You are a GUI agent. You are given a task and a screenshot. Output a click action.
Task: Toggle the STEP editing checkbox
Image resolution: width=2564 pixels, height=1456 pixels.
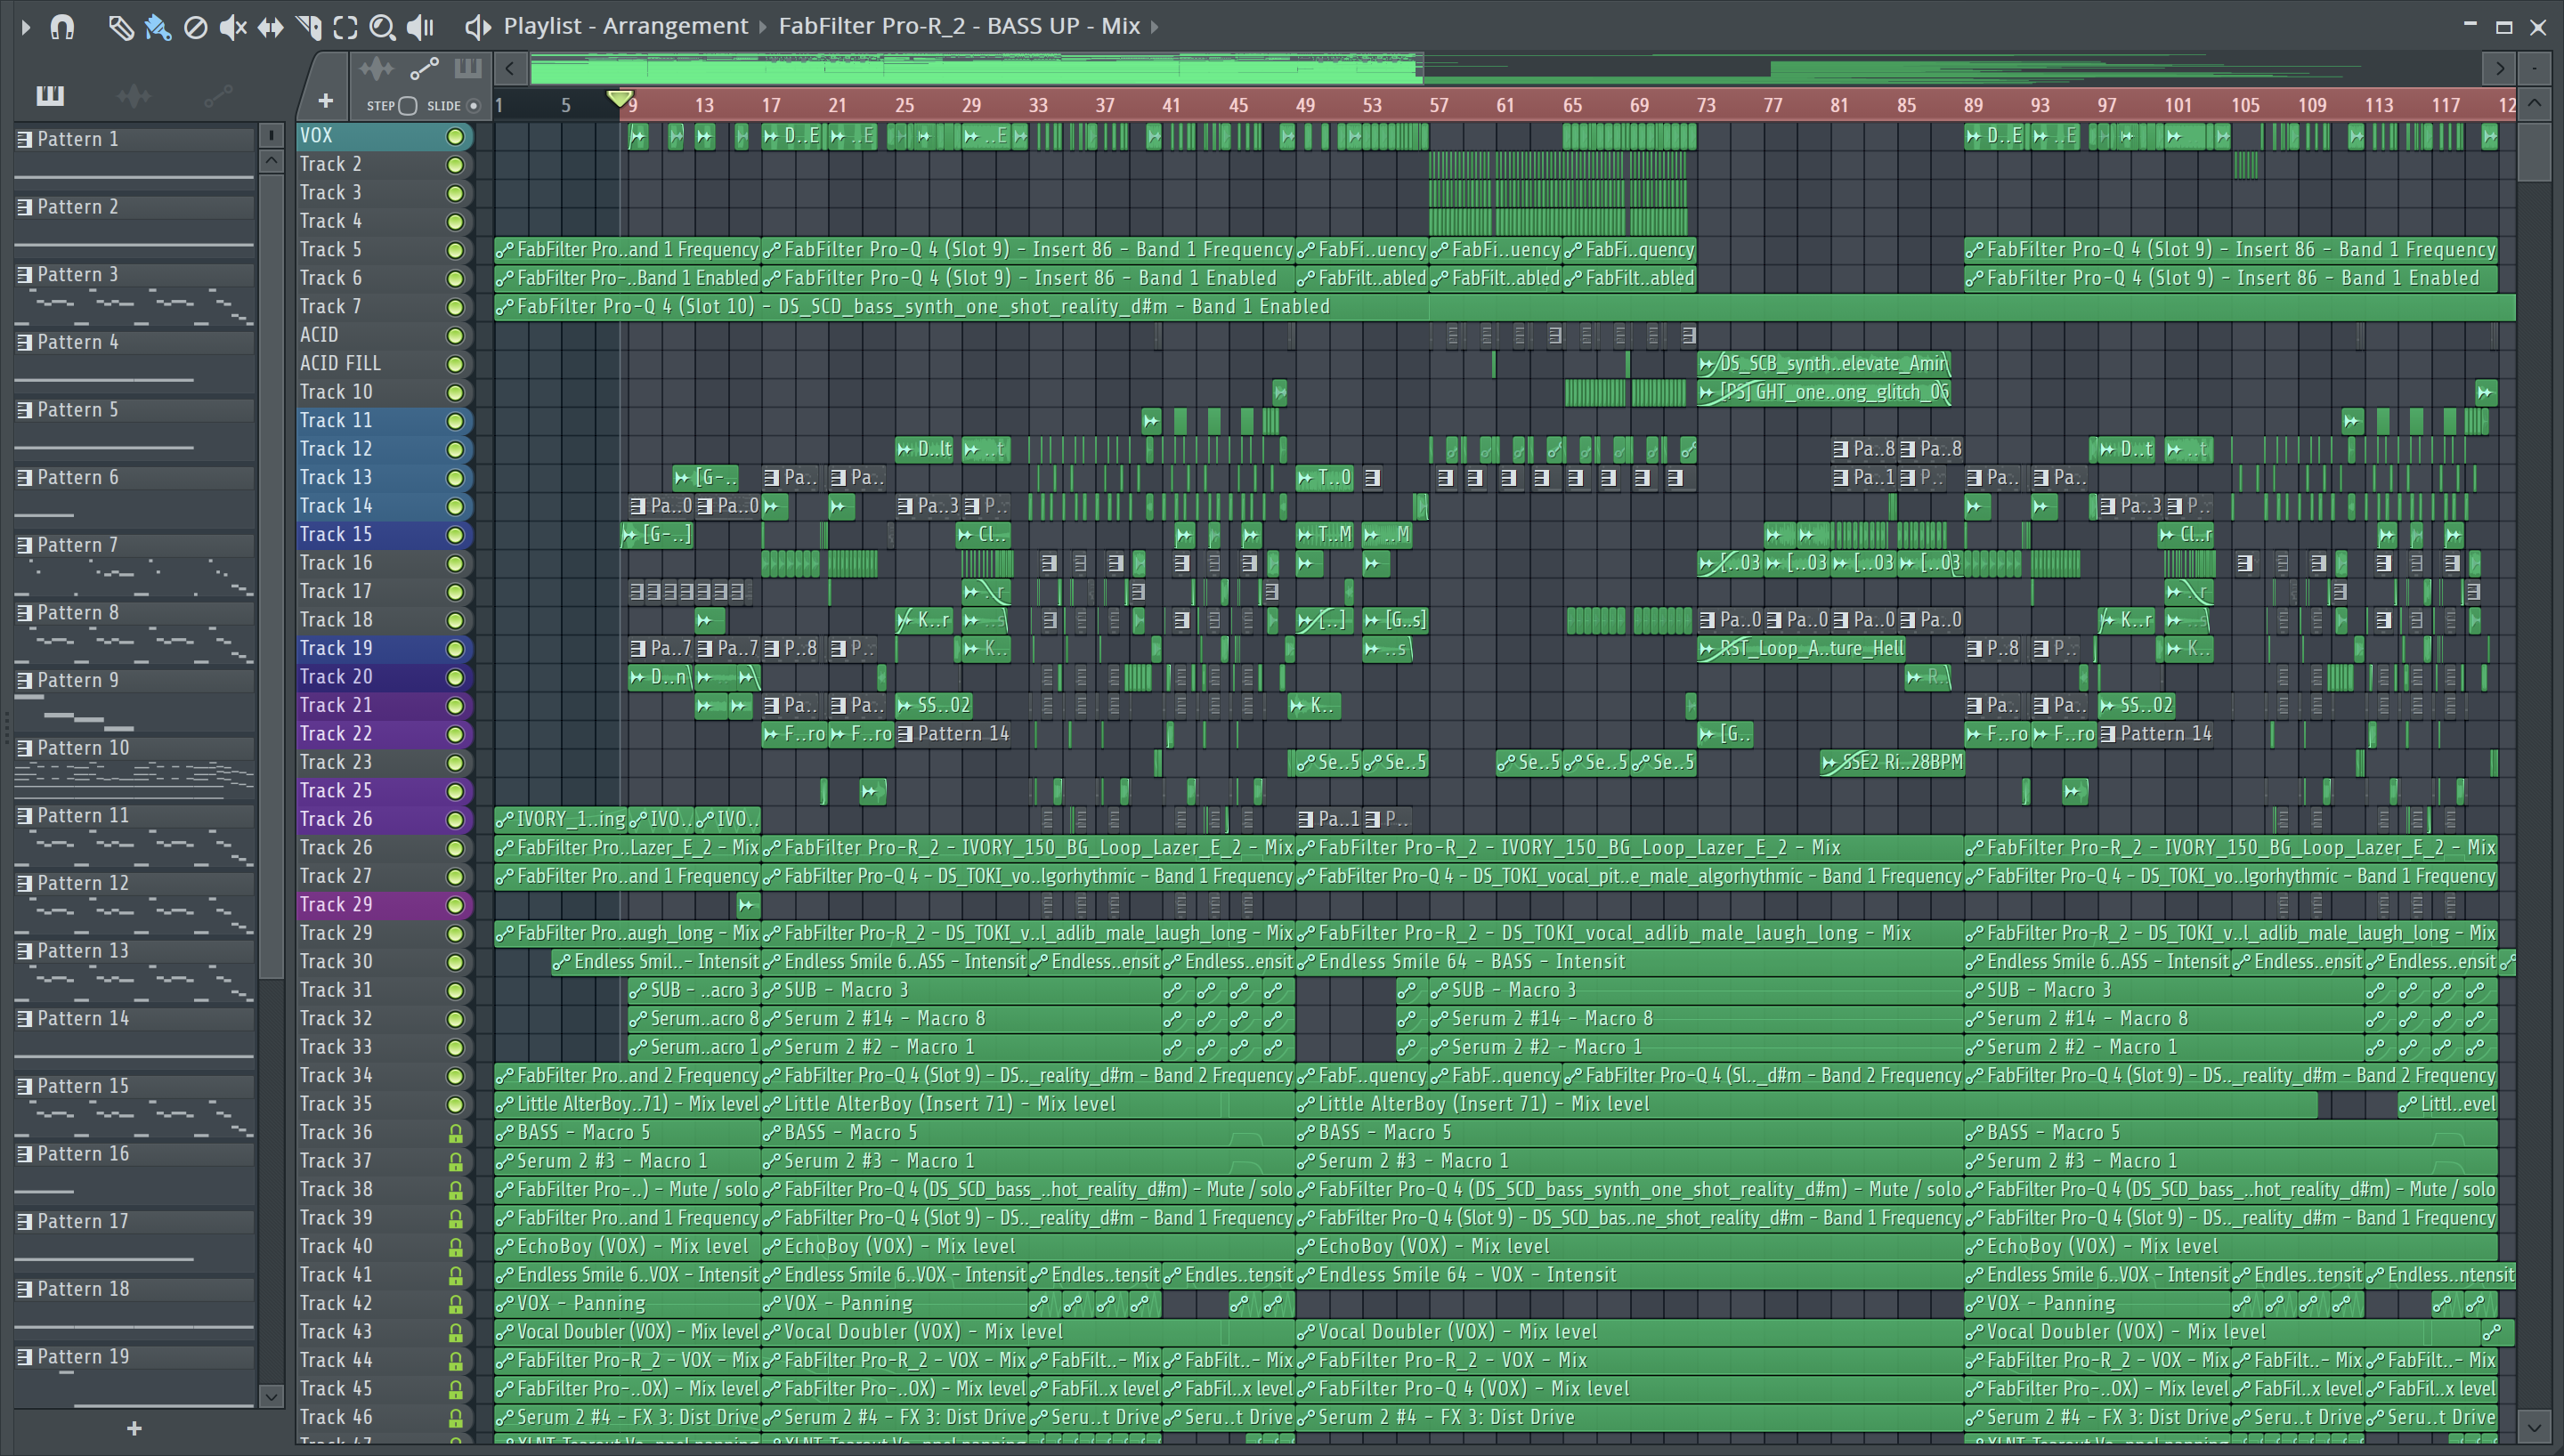(407, 106)
